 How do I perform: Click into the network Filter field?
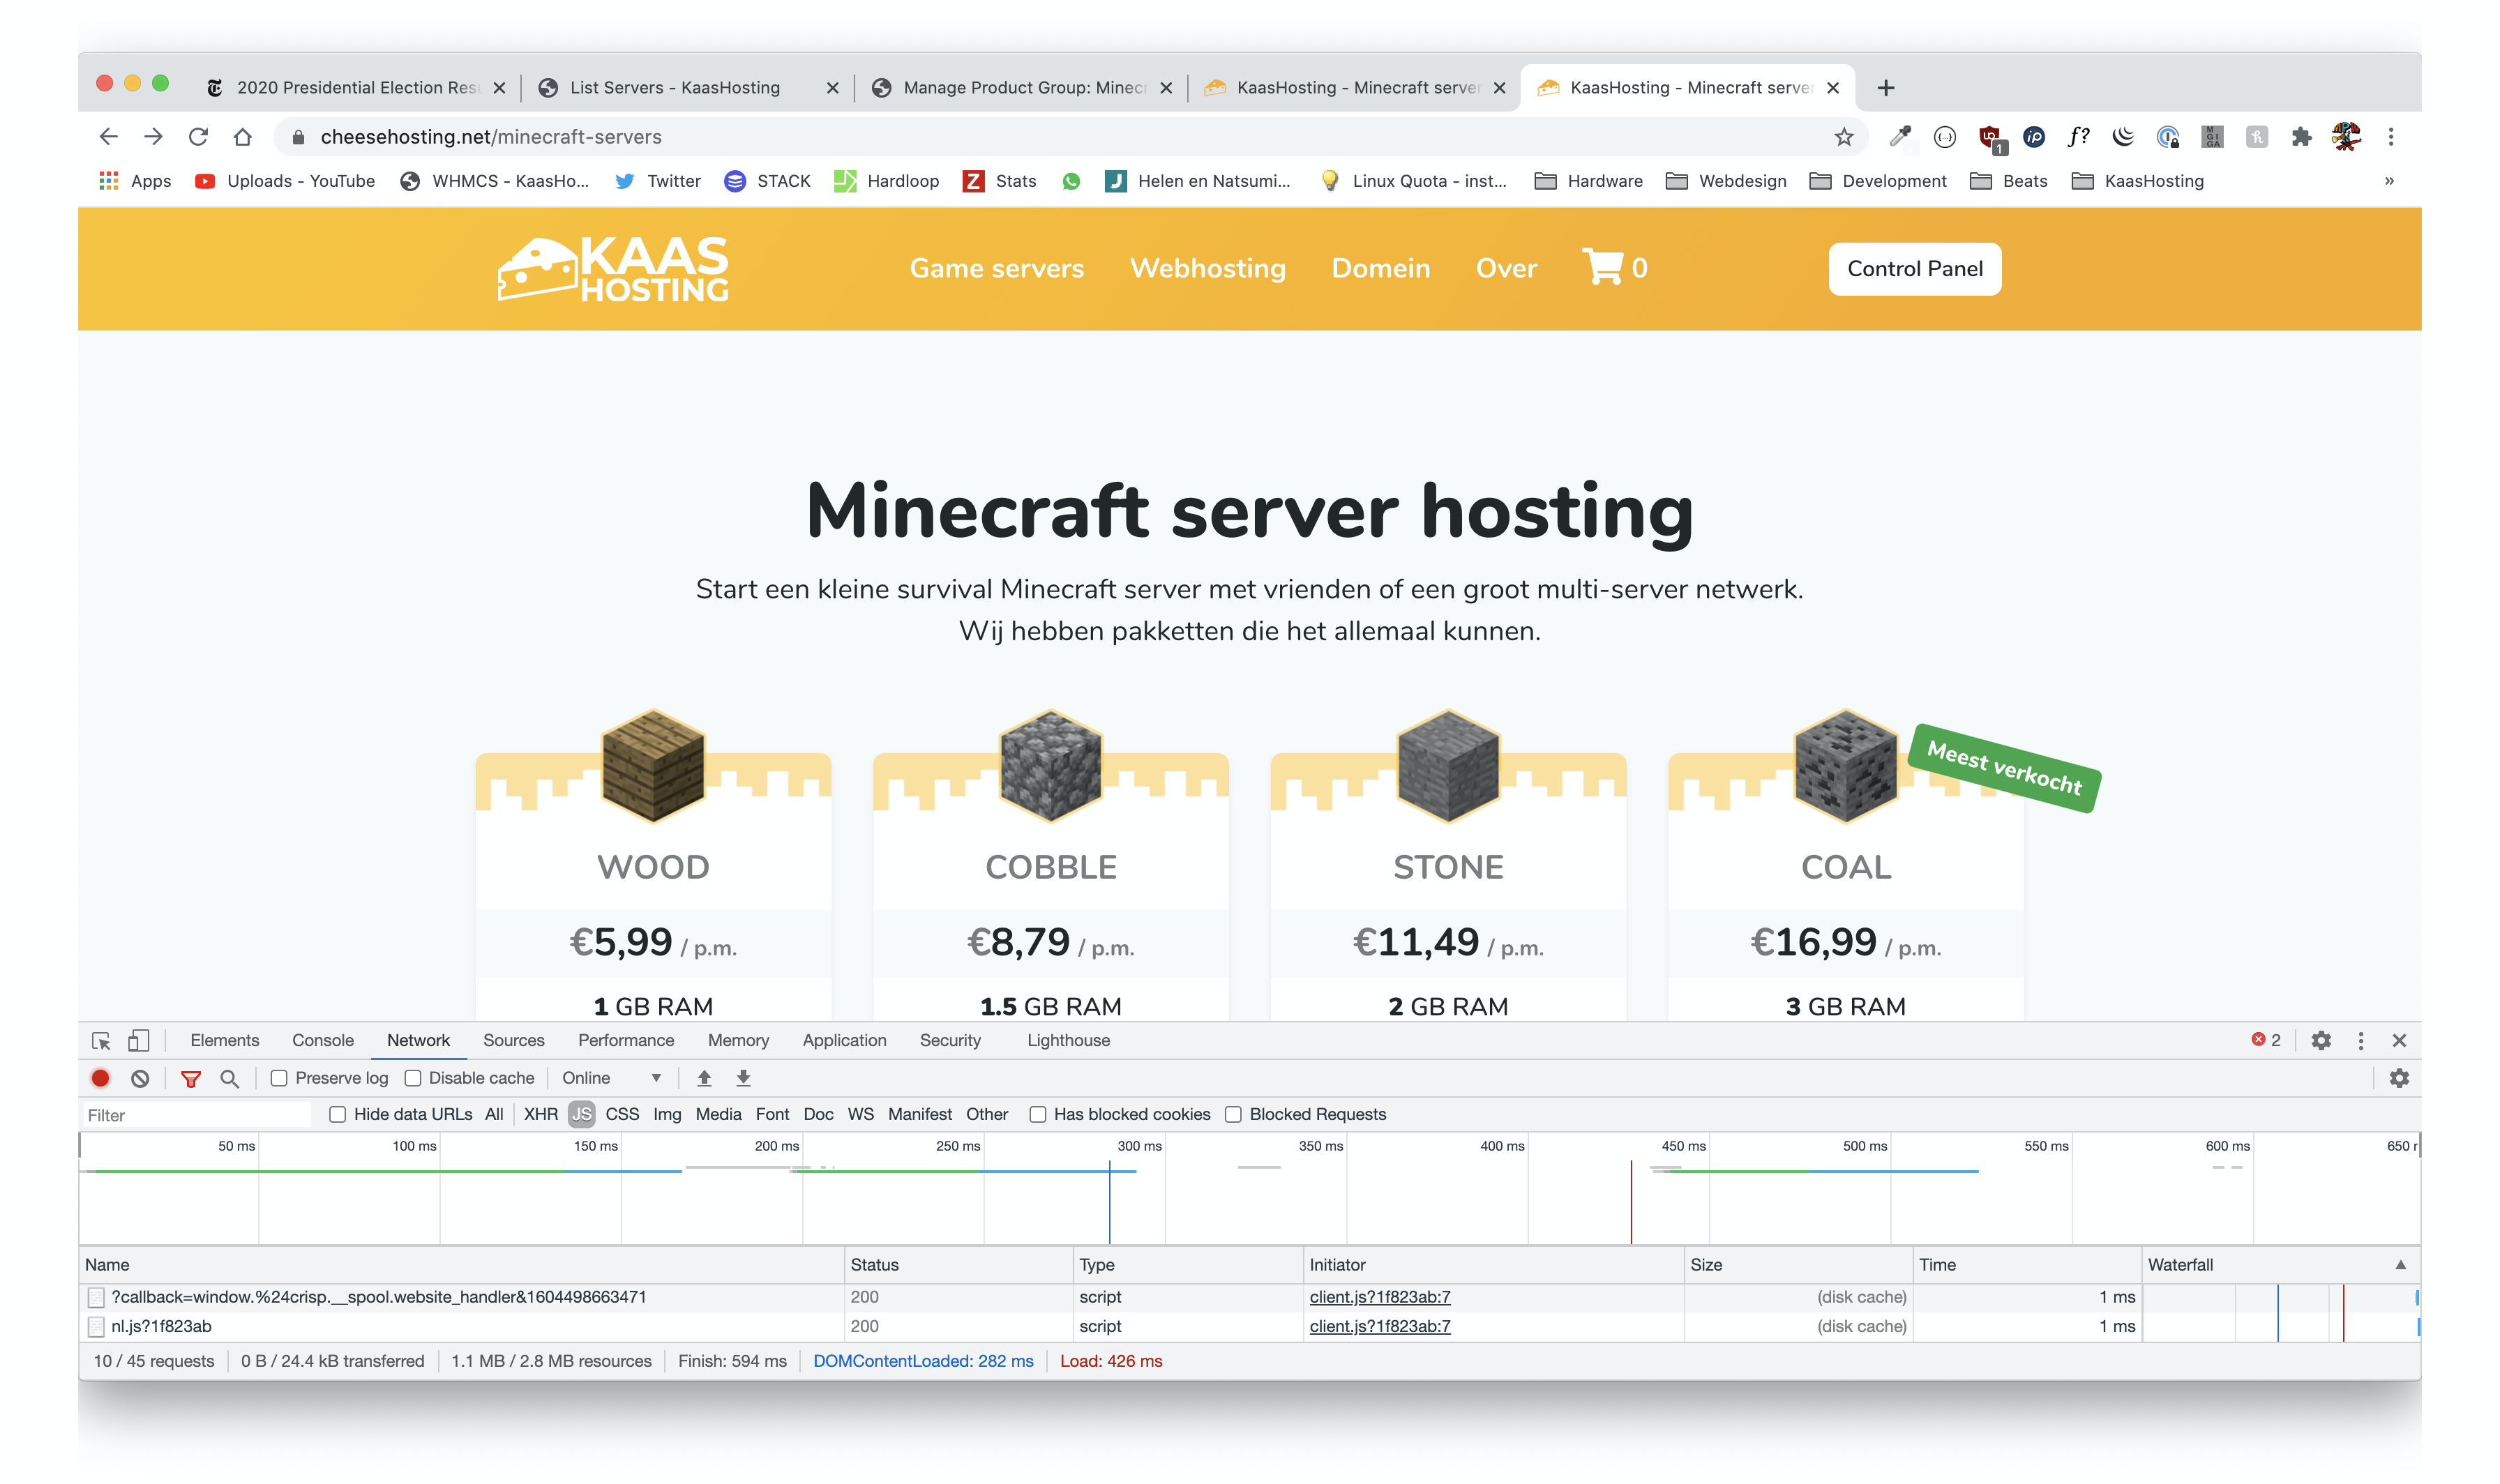tap(195, 1115)
